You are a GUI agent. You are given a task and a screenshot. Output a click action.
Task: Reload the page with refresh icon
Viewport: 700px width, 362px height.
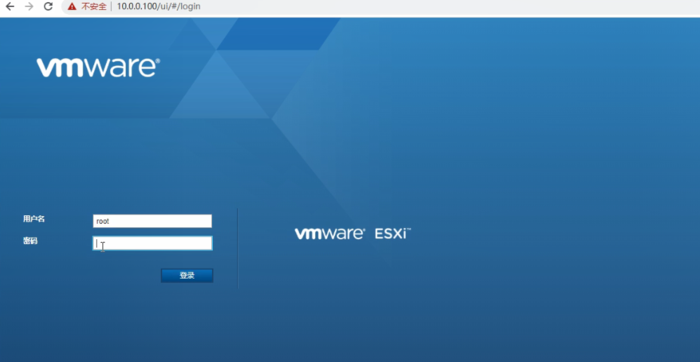click(x=48, y=7)
